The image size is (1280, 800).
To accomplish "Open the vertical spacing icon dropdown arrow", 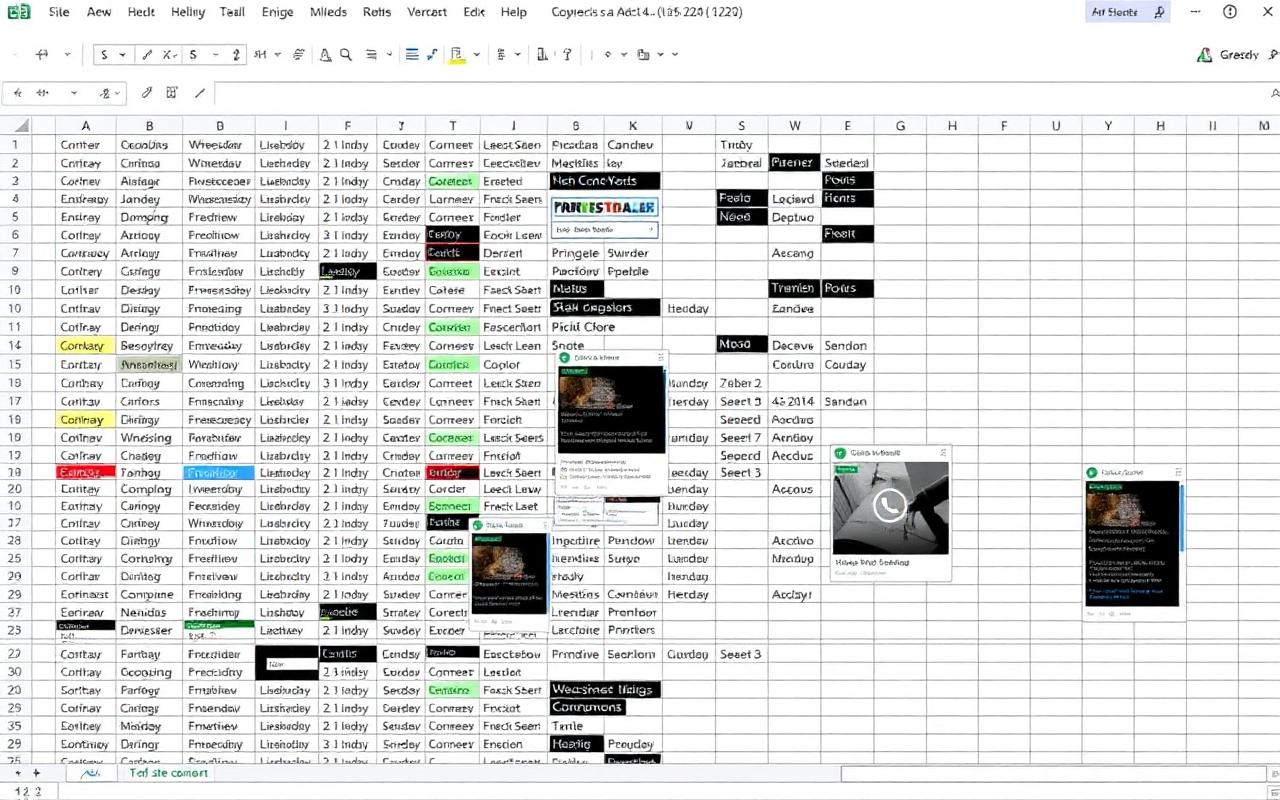I will pos(517,55).
